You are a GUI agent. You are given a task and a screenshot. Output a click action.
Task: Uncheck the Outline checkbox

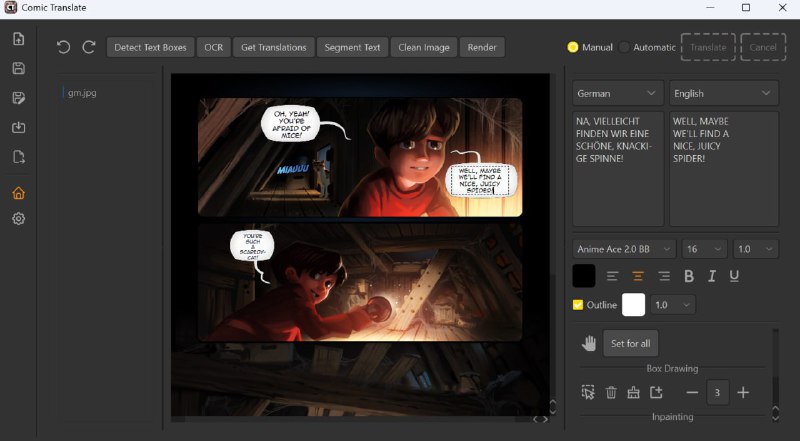tap(578, 305)
